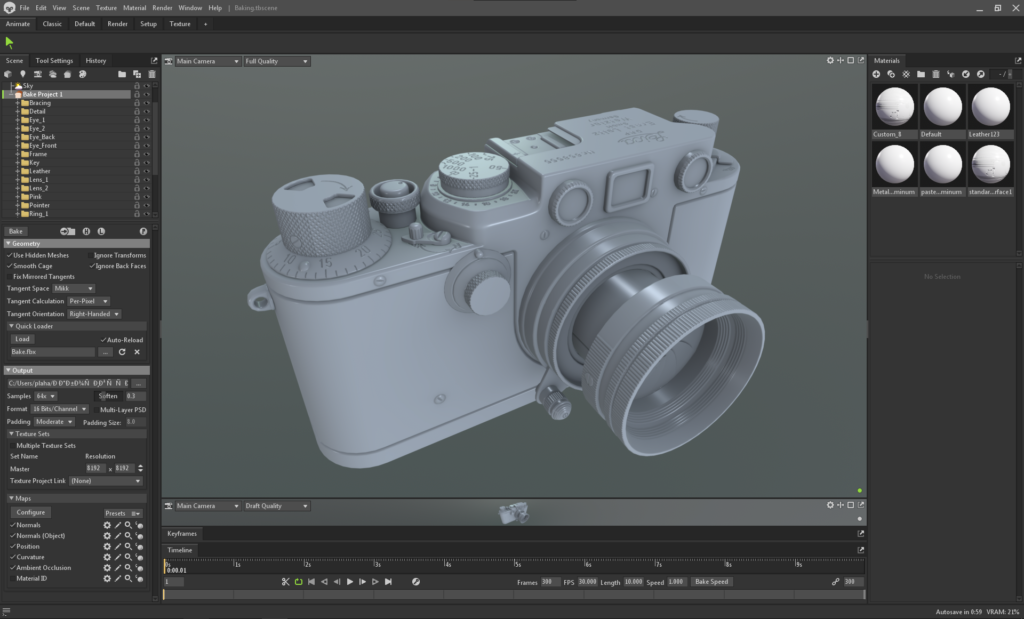Uncheck Use Hidden Meshes
1024x619 pixels.
[10, 255]
